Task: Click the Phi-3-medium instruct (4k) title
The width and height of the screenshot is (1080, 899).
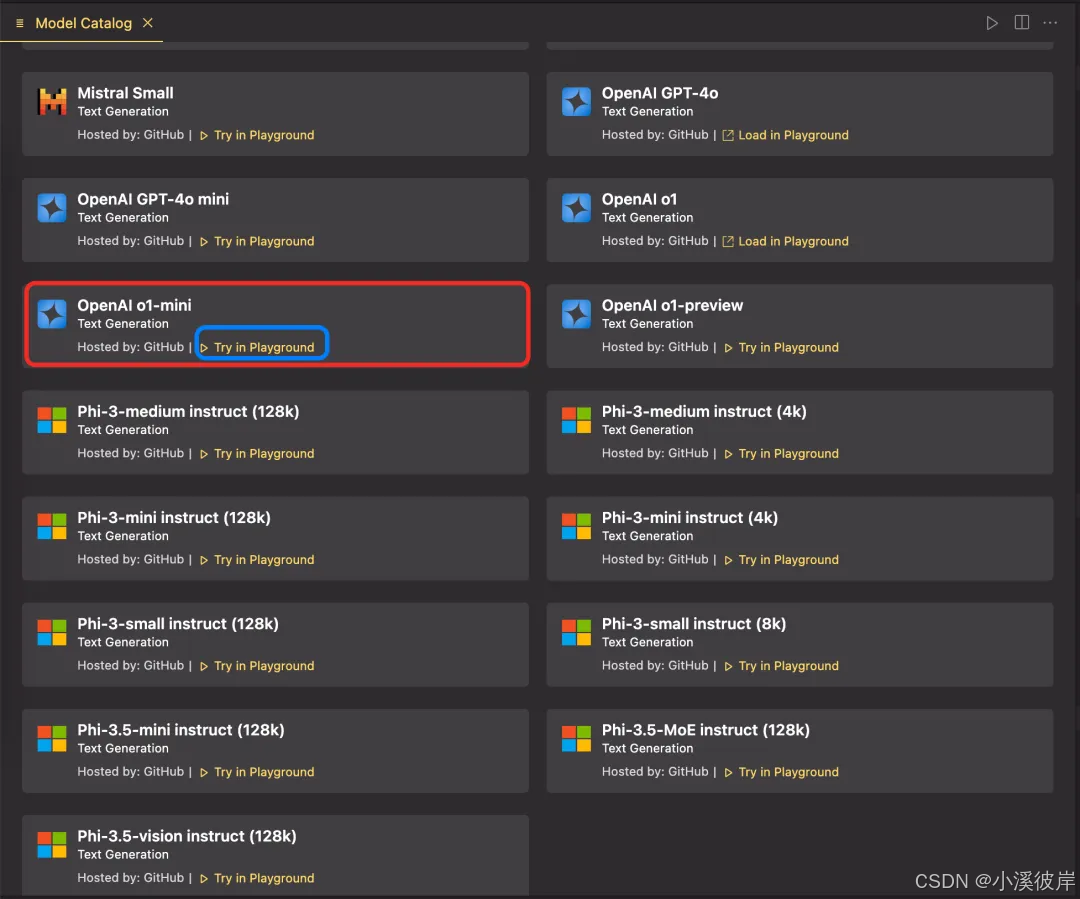Action: [x=704, y=411]
